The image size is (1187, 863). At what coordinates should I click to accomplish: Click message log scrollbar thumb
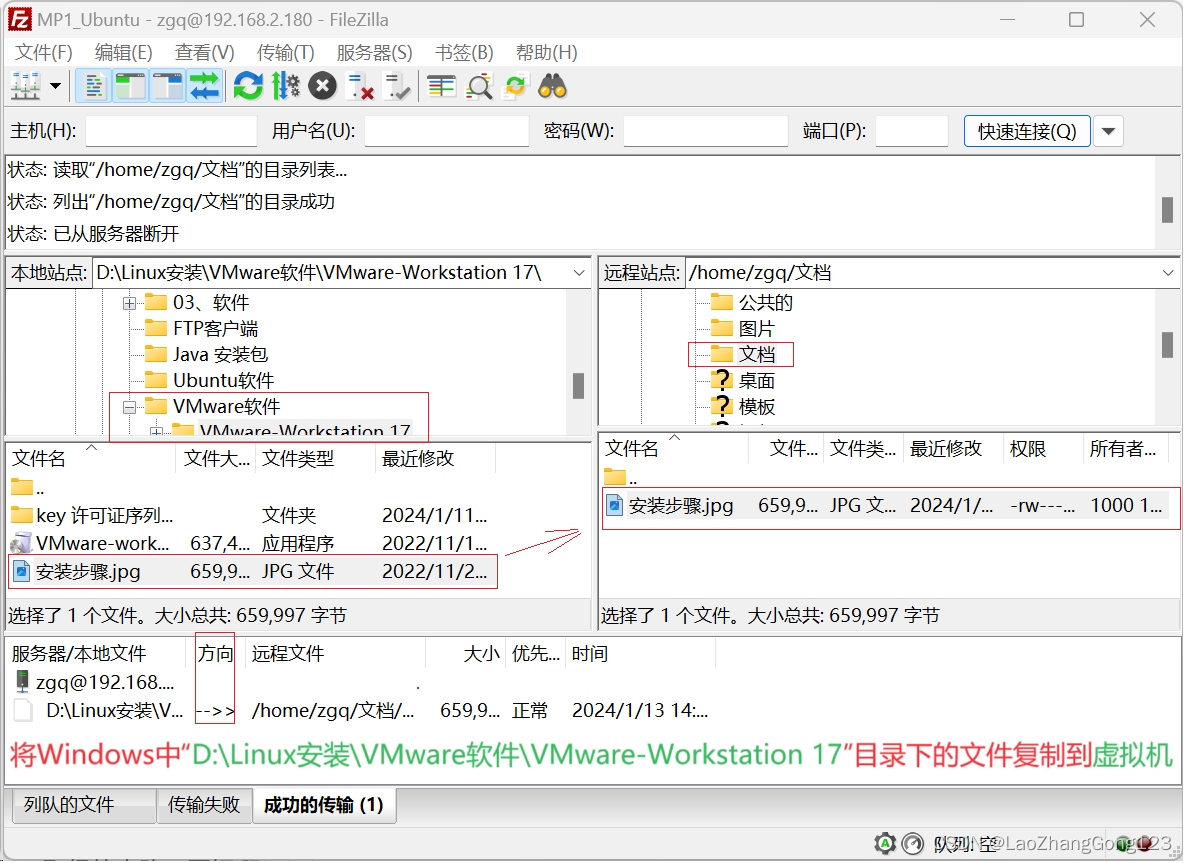coord(1167,210)
